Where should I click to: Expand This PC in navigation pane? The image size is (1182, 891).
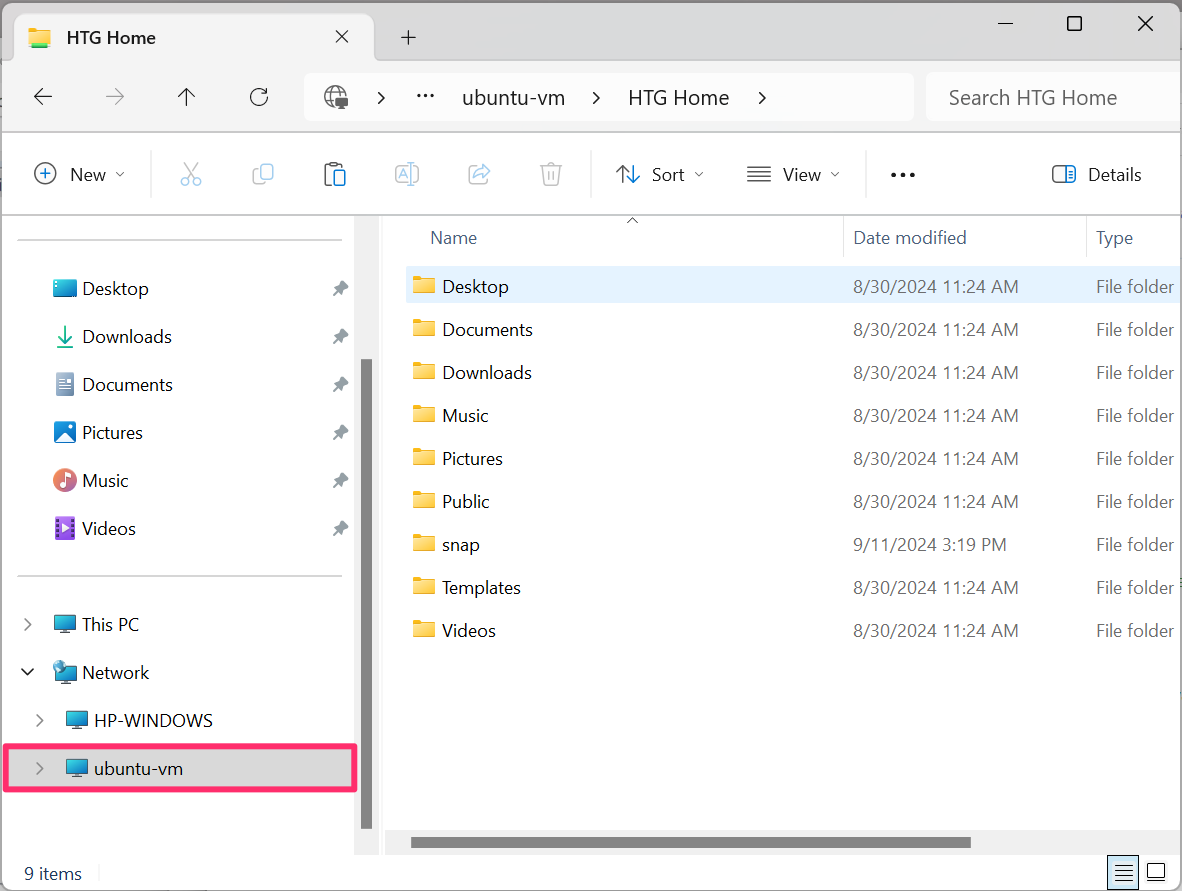tap(28, 624)
